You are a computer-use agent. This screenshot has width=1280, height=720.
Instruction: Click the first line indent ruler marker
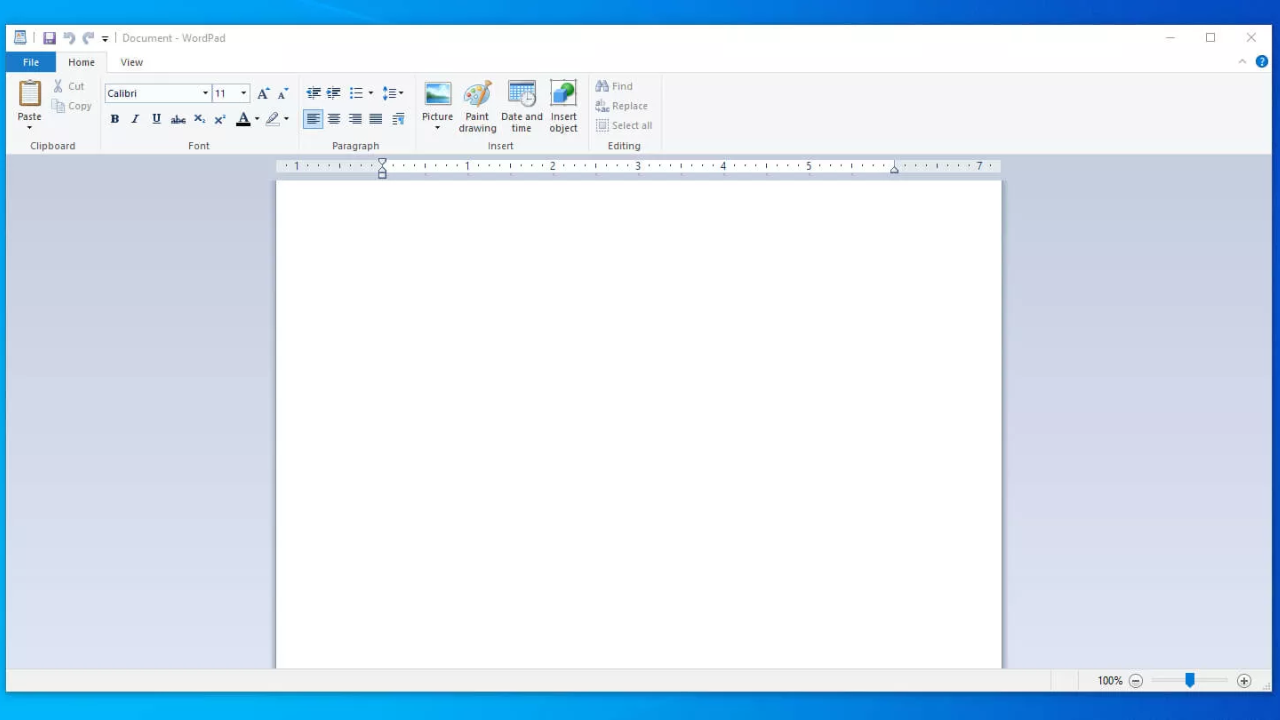382,162
